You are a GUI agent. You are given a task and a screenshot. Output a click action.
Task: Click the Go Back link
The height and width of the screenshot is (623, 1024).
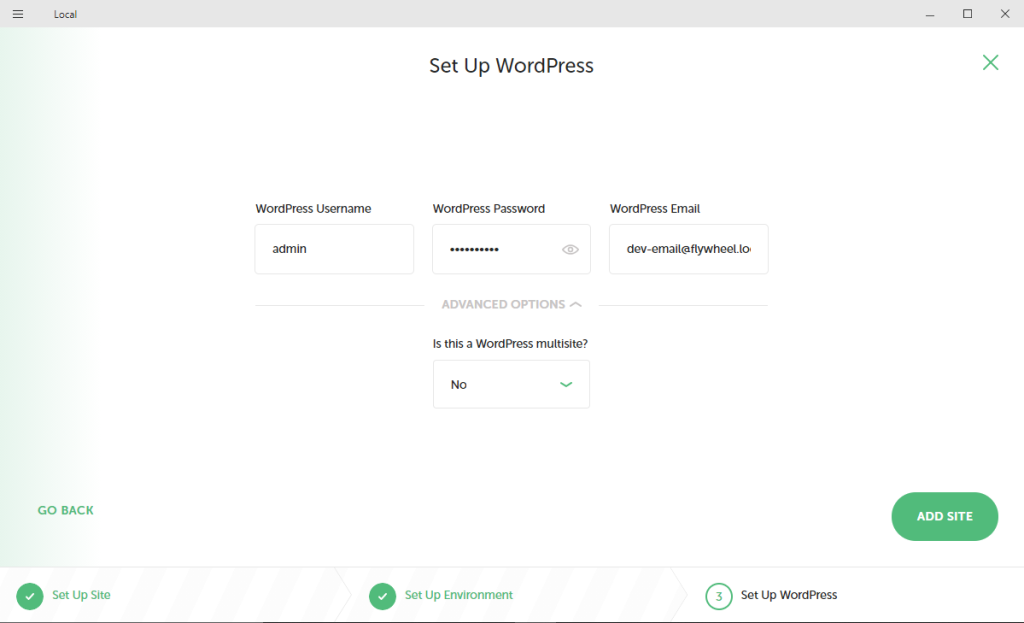(65, 510)
